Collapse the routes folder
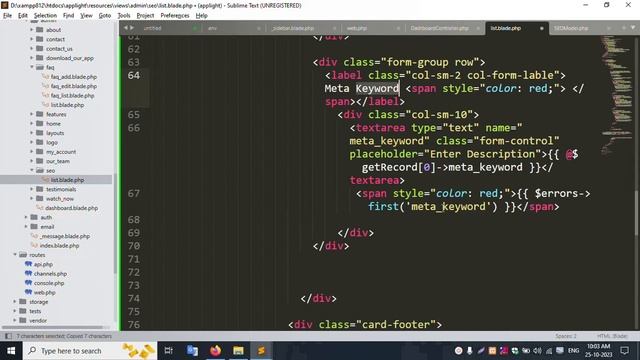The image size is (640, 360). coord(15,255)
